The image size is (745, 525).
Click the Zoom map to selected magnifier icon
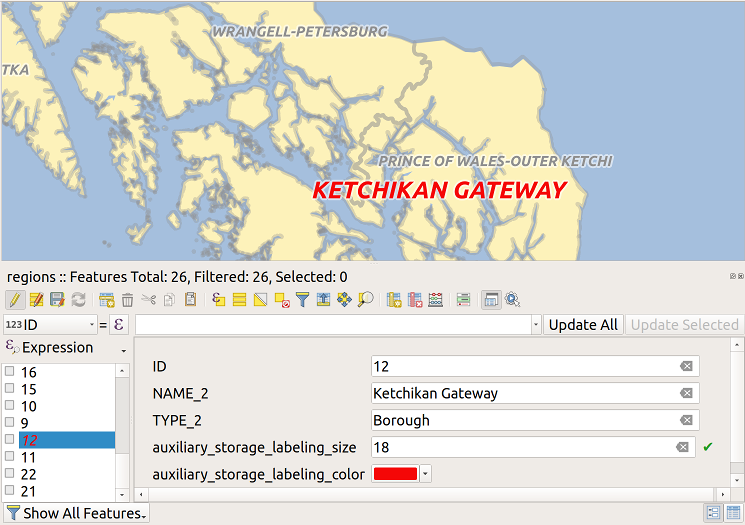[365, 299]
